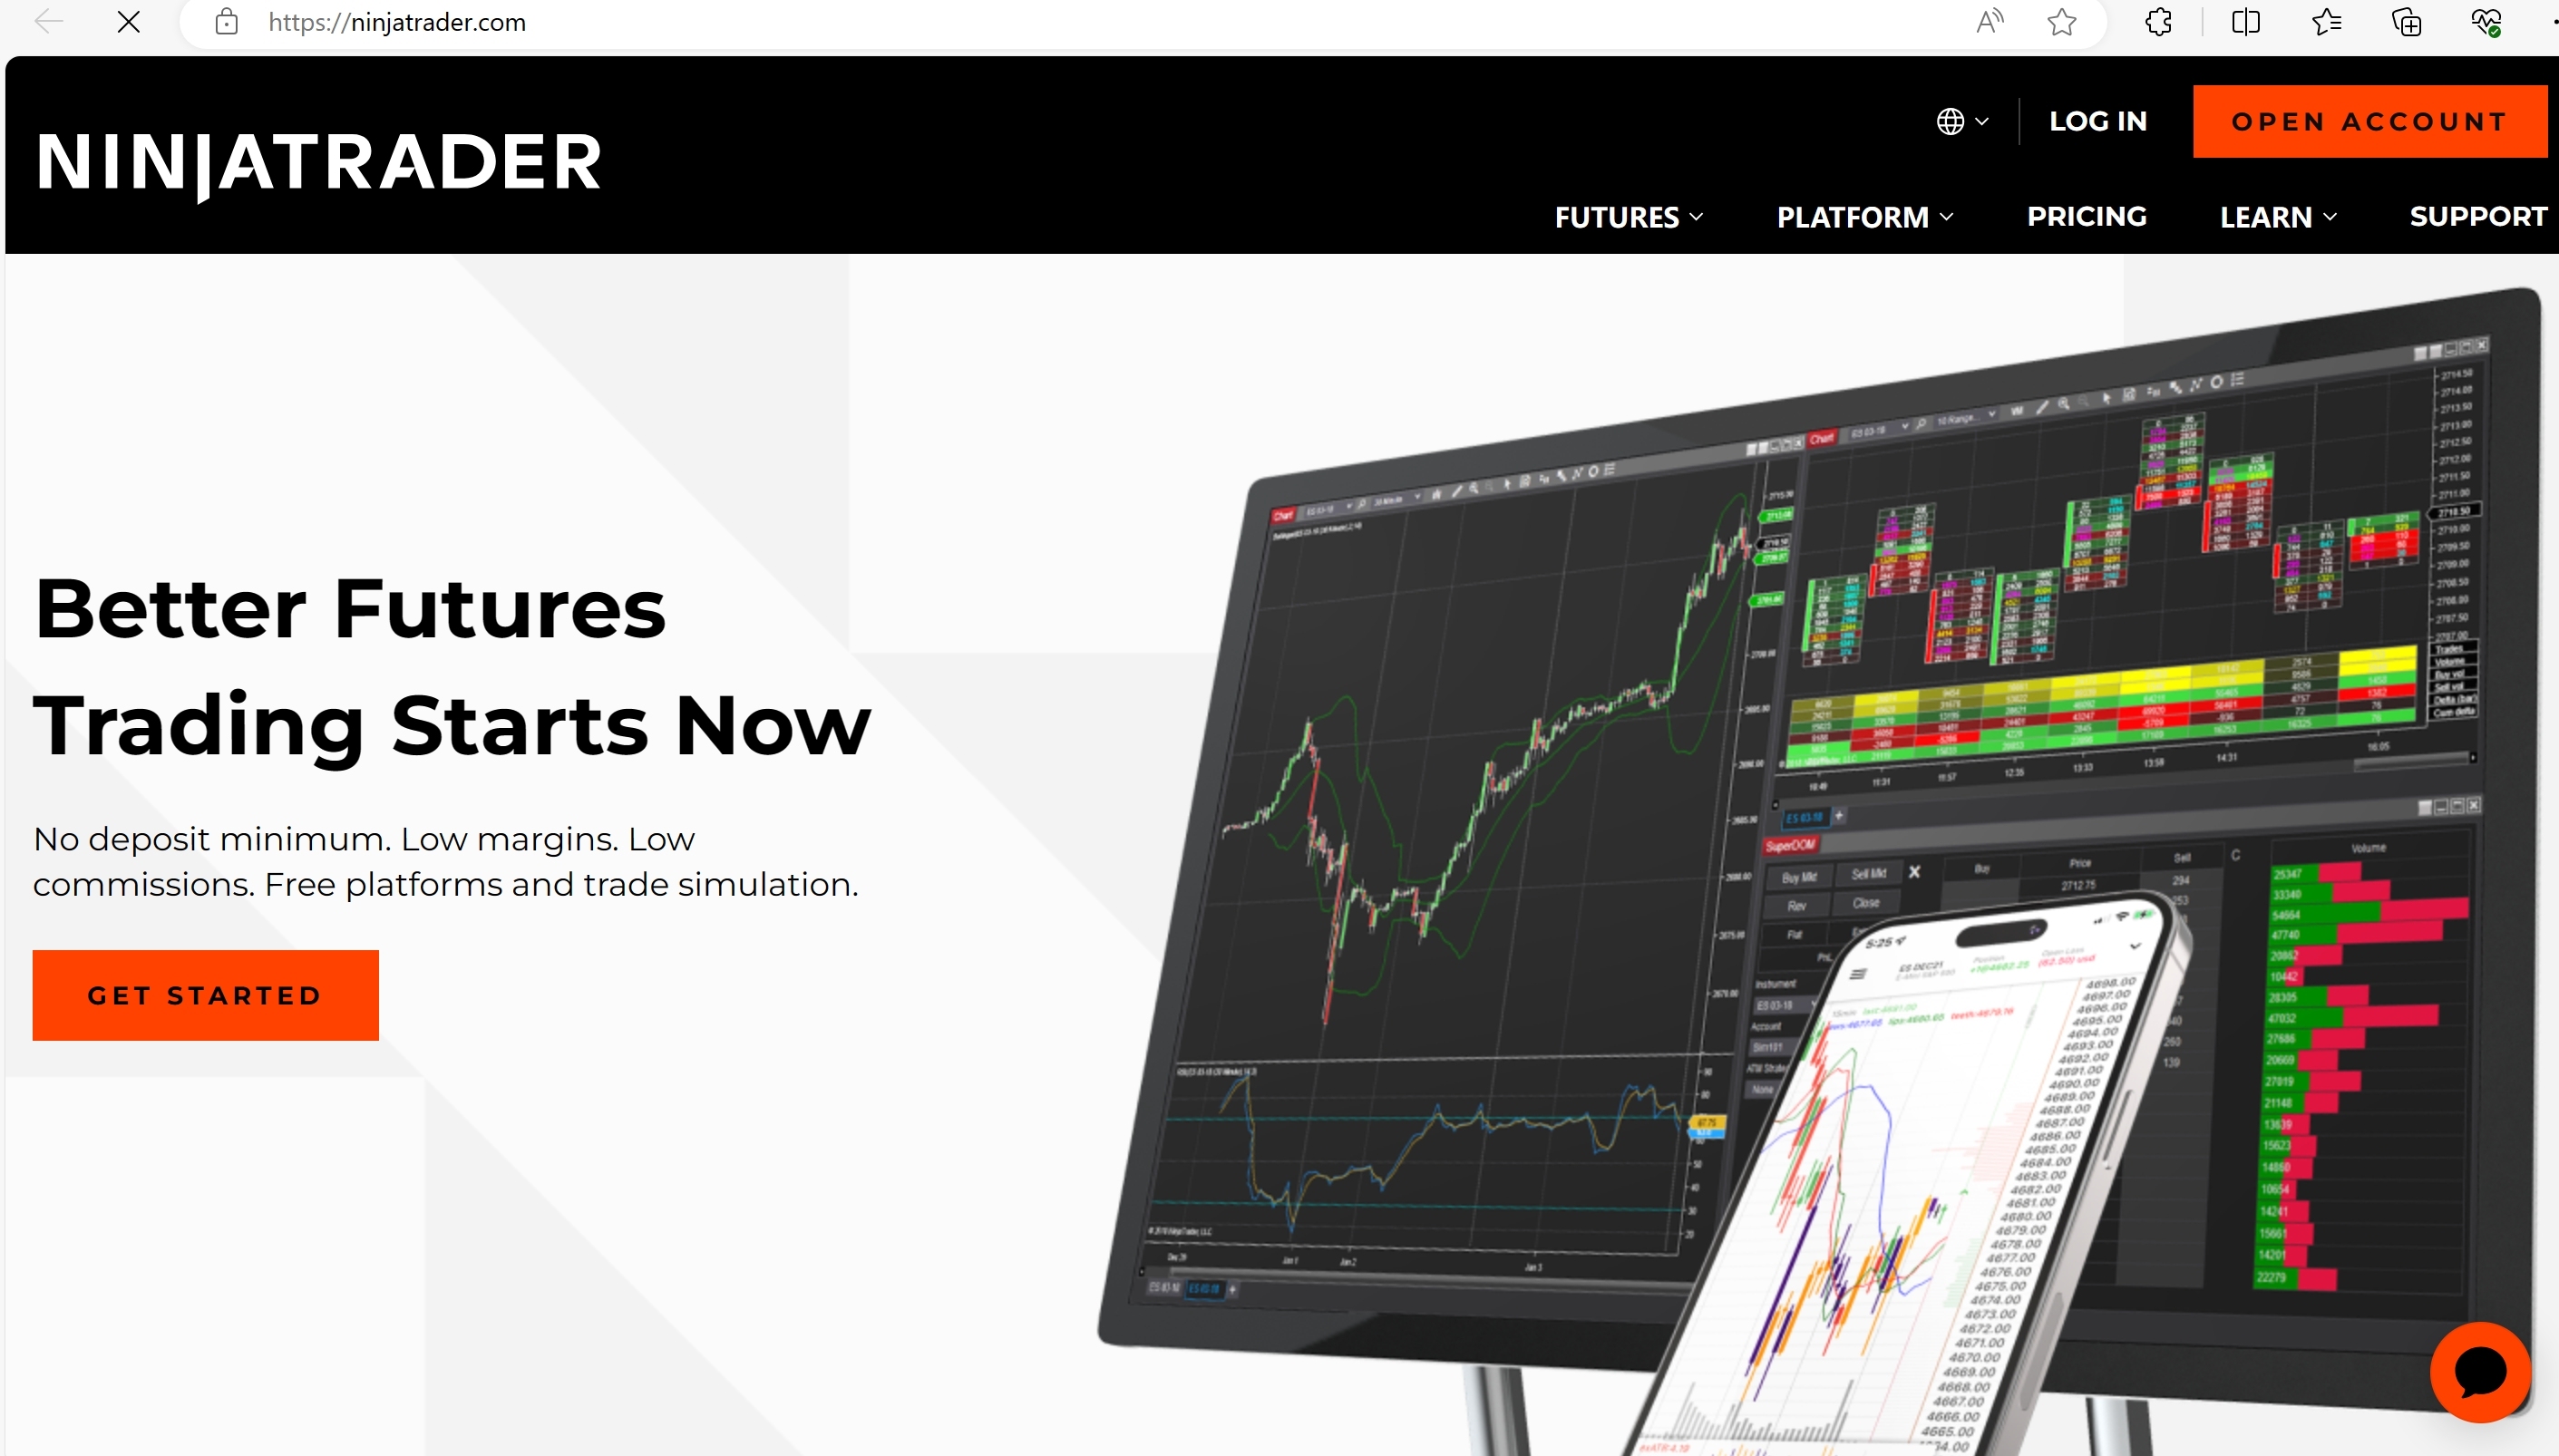Open the PRICING menu item
Viewport: 2559px width, 1456px height.
point(2087,216)
